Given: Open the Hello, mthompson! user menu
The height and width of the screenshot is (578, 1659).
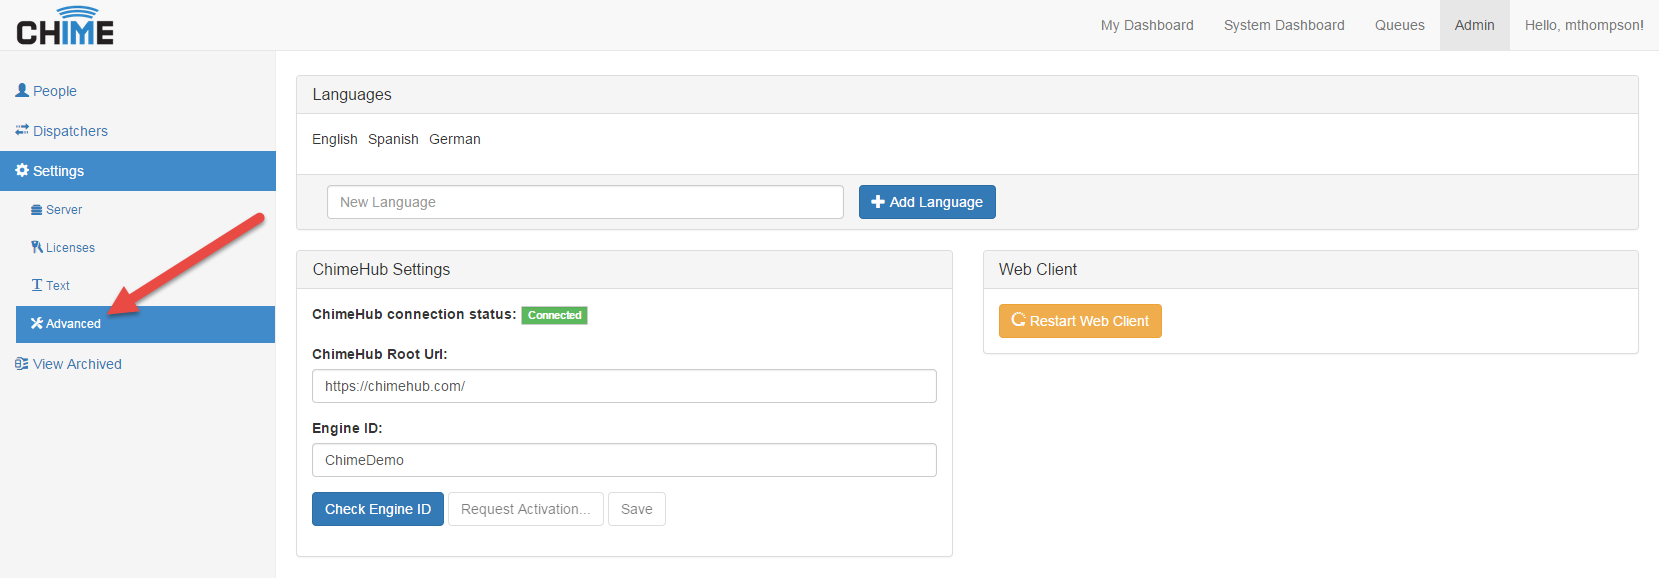Looking at the screenshot, I should pos(1584,25).
